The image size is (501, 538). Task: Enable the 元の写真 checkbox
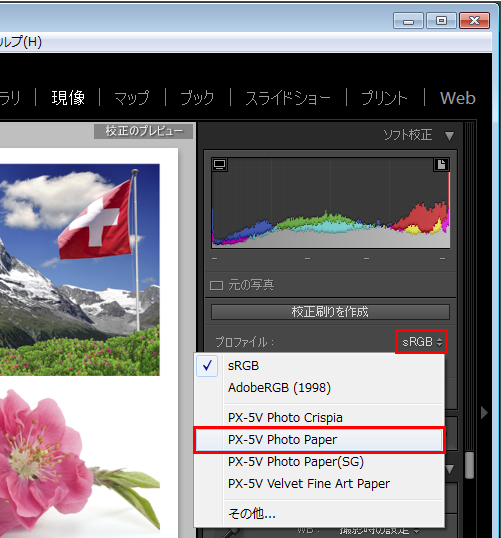coord(216,285)
